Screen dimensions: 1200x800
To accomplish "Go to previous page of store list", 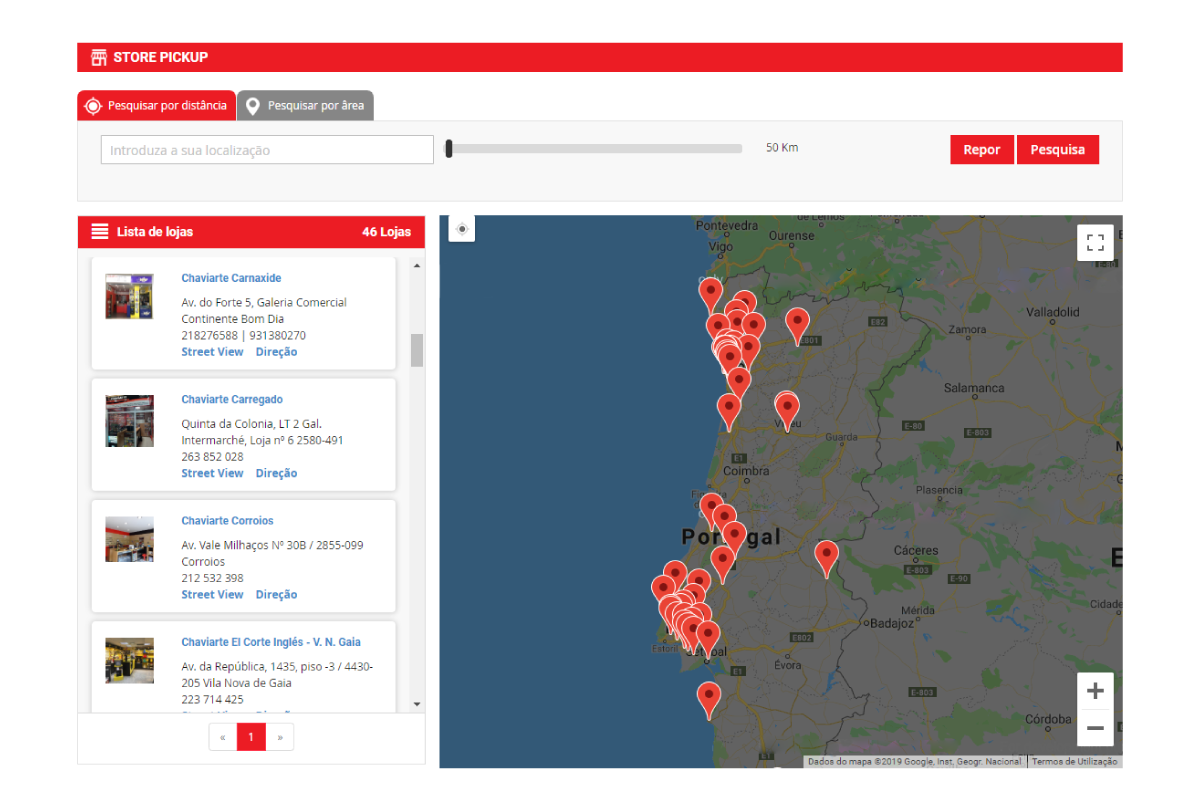I will click(222, 737).
